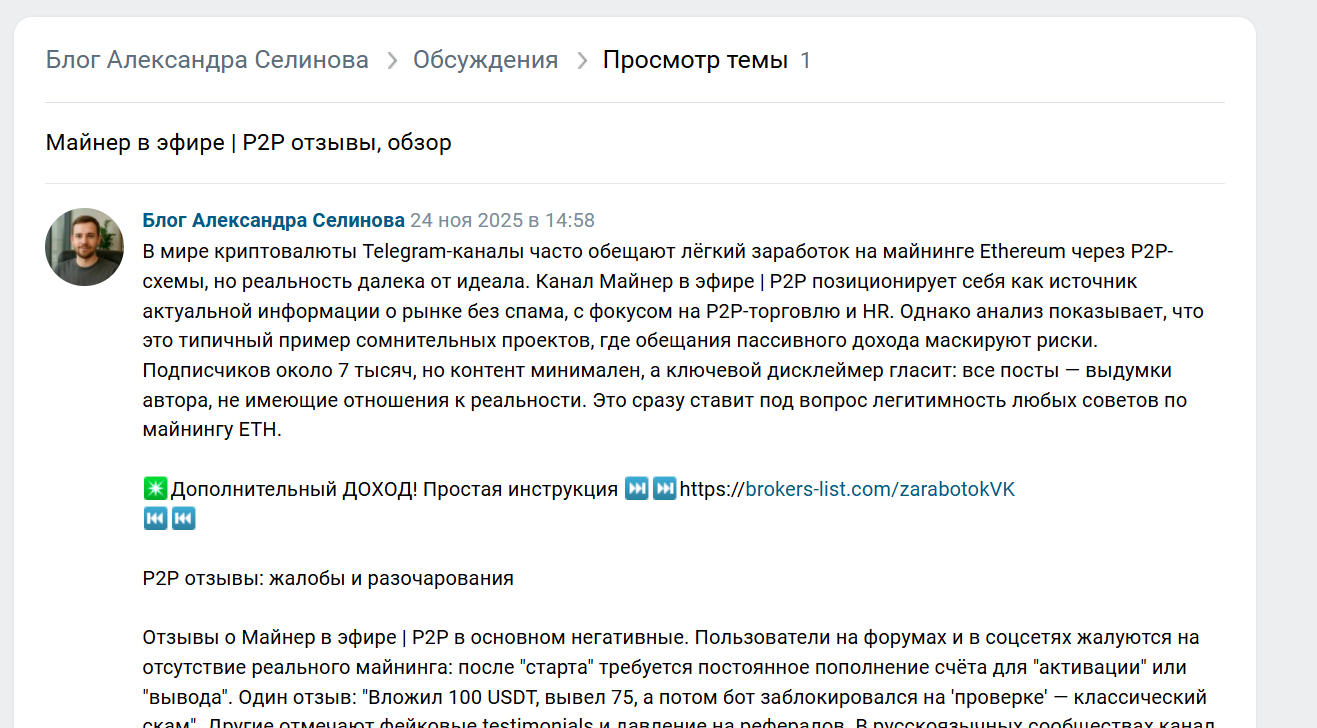
Task: Go to the Обсуждения breadcrumb section
Action: point(485,60)
